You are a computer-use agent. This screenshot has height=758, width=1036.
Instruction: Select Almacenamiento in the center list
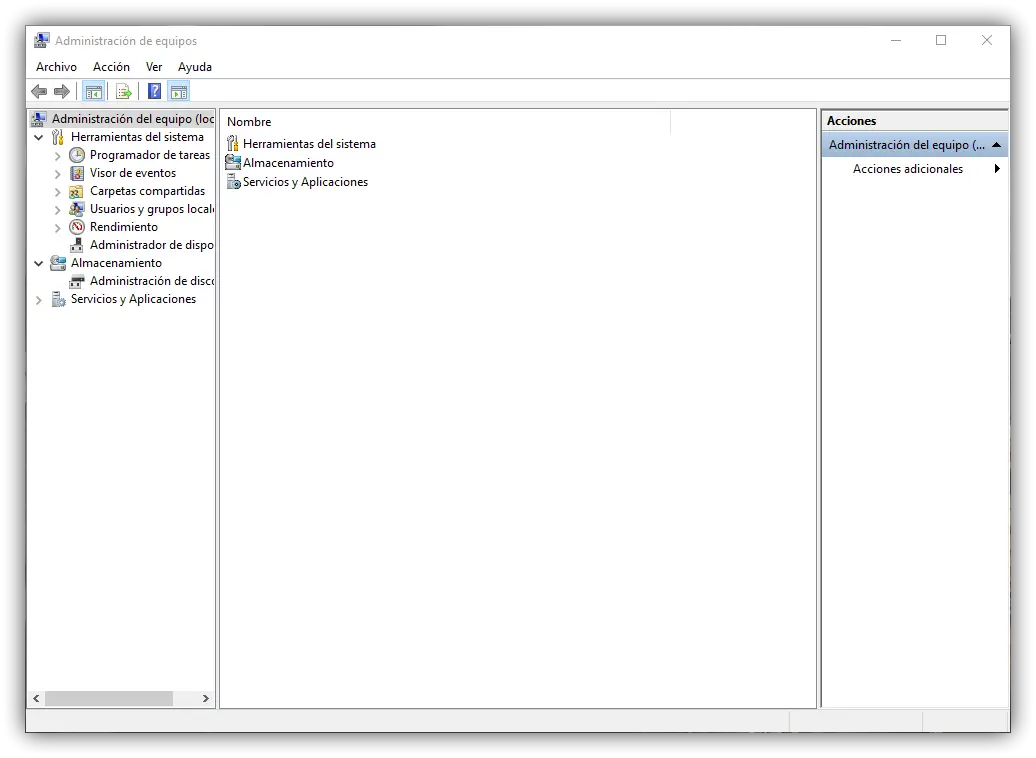coord(288,163)
